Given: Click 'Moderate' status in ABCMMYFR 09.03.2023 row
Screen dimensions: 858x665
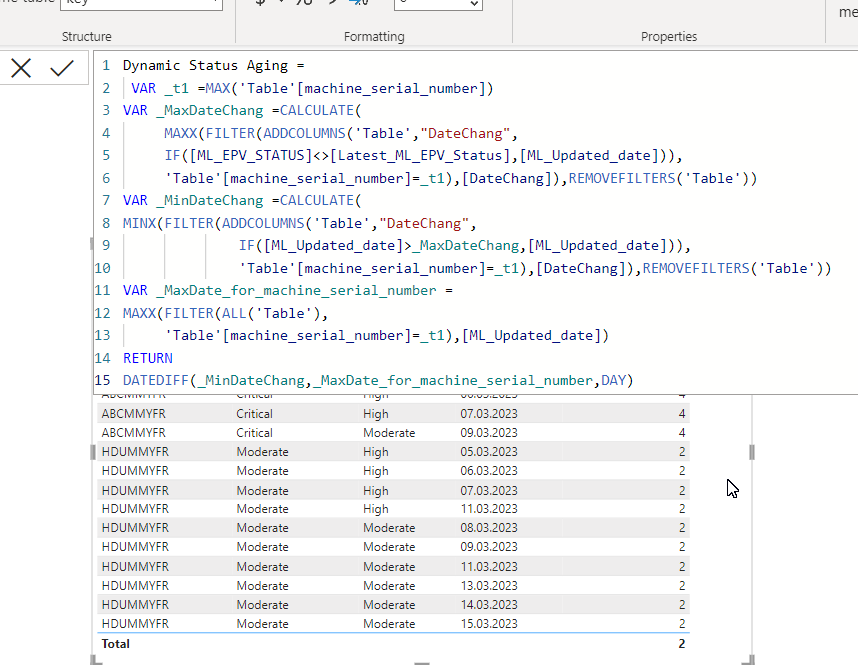Looking at the screenshot, I should tap(389, 433).
